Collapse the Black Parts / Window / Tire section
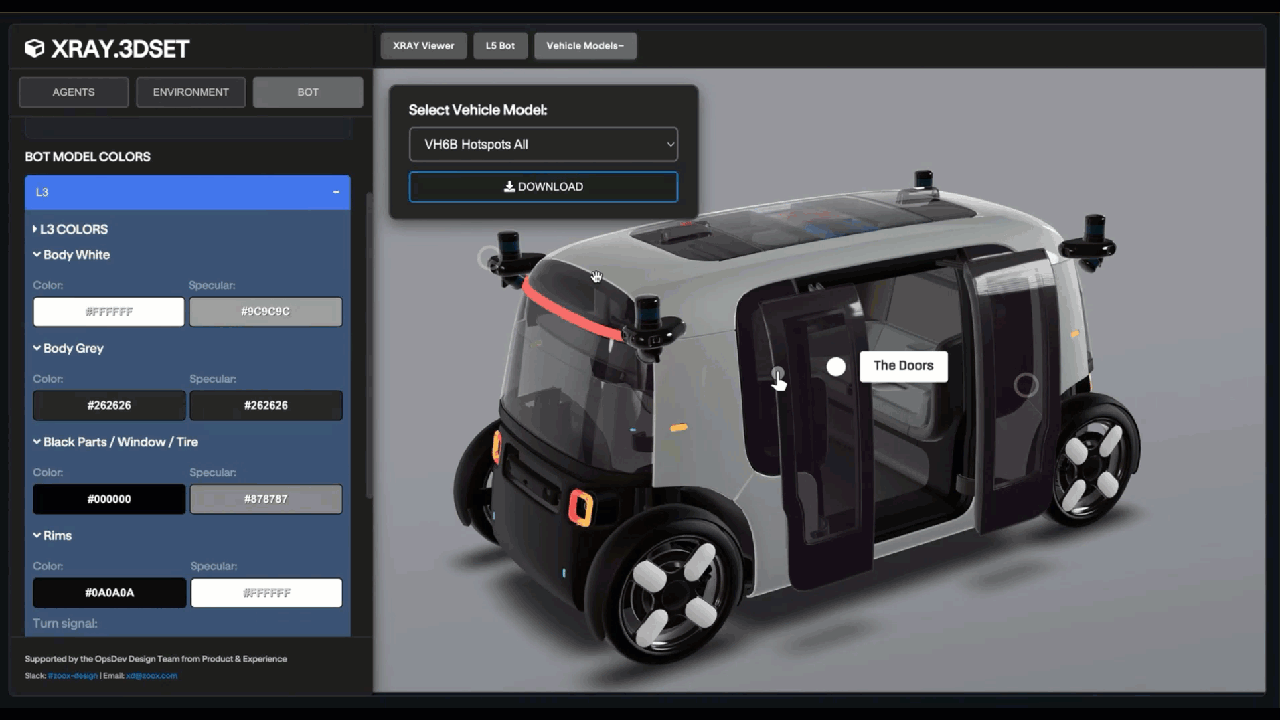 coord(115,442)
